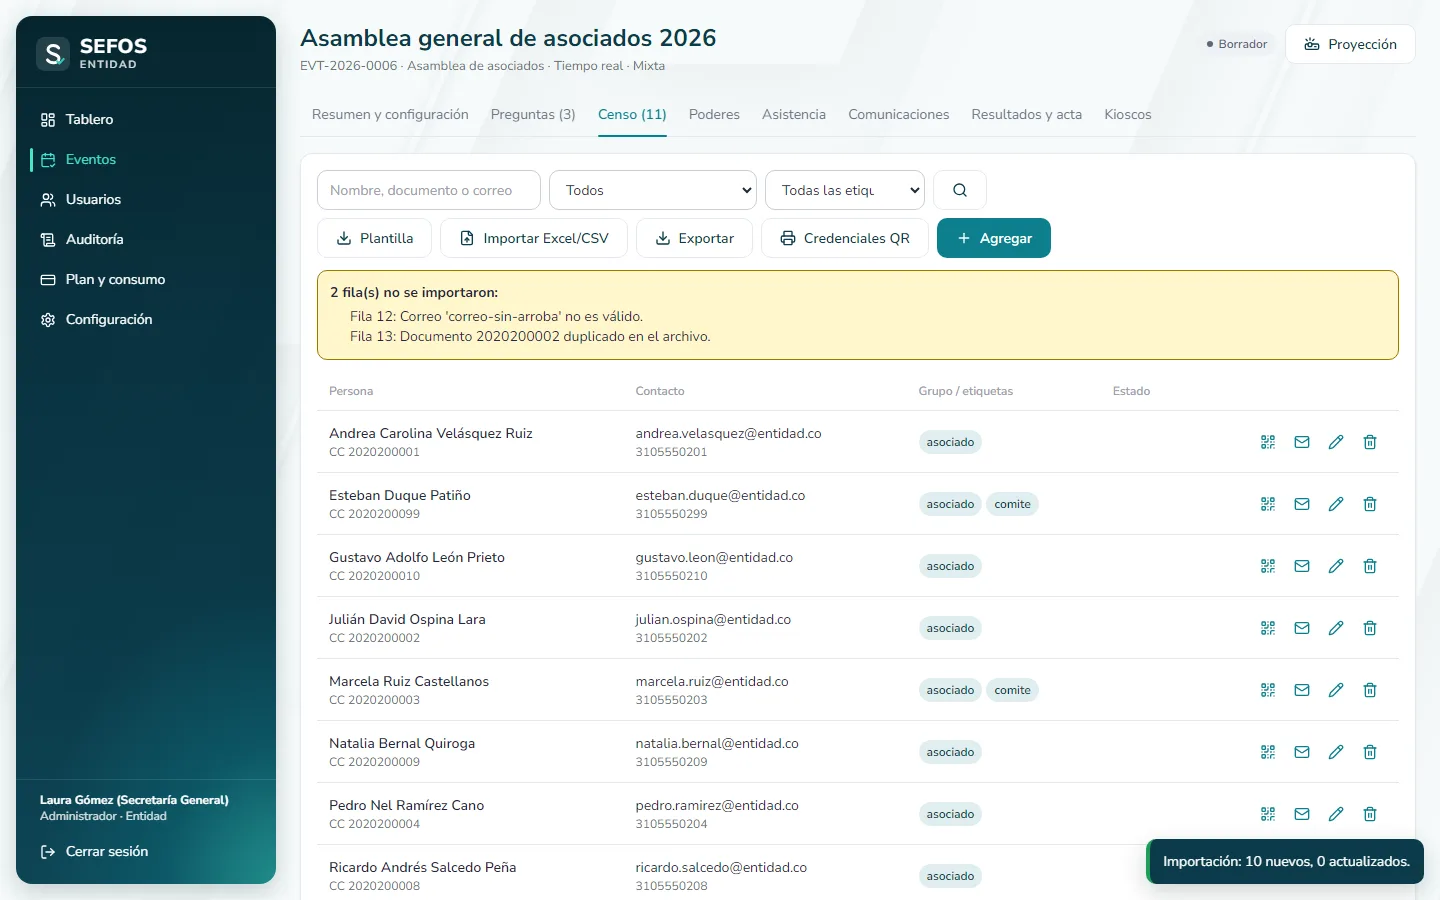Edit Andrea Carolina Velásquez Ruiz's record
The width and height of the screenshot is (1440, 900).
(1336, 442)
